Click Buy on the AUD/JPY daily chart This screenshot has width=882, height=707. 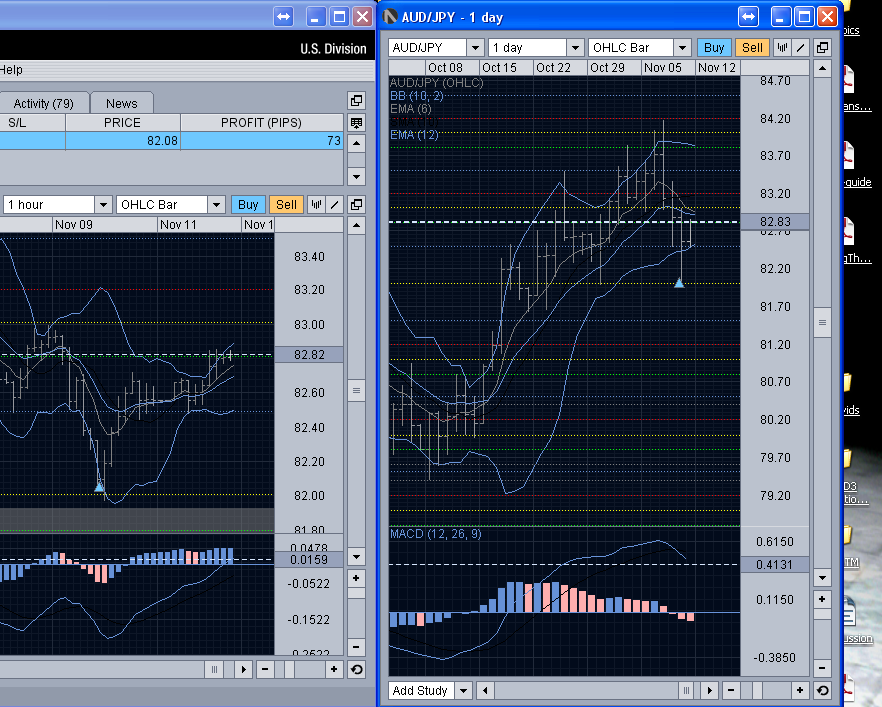pos(714,47)
